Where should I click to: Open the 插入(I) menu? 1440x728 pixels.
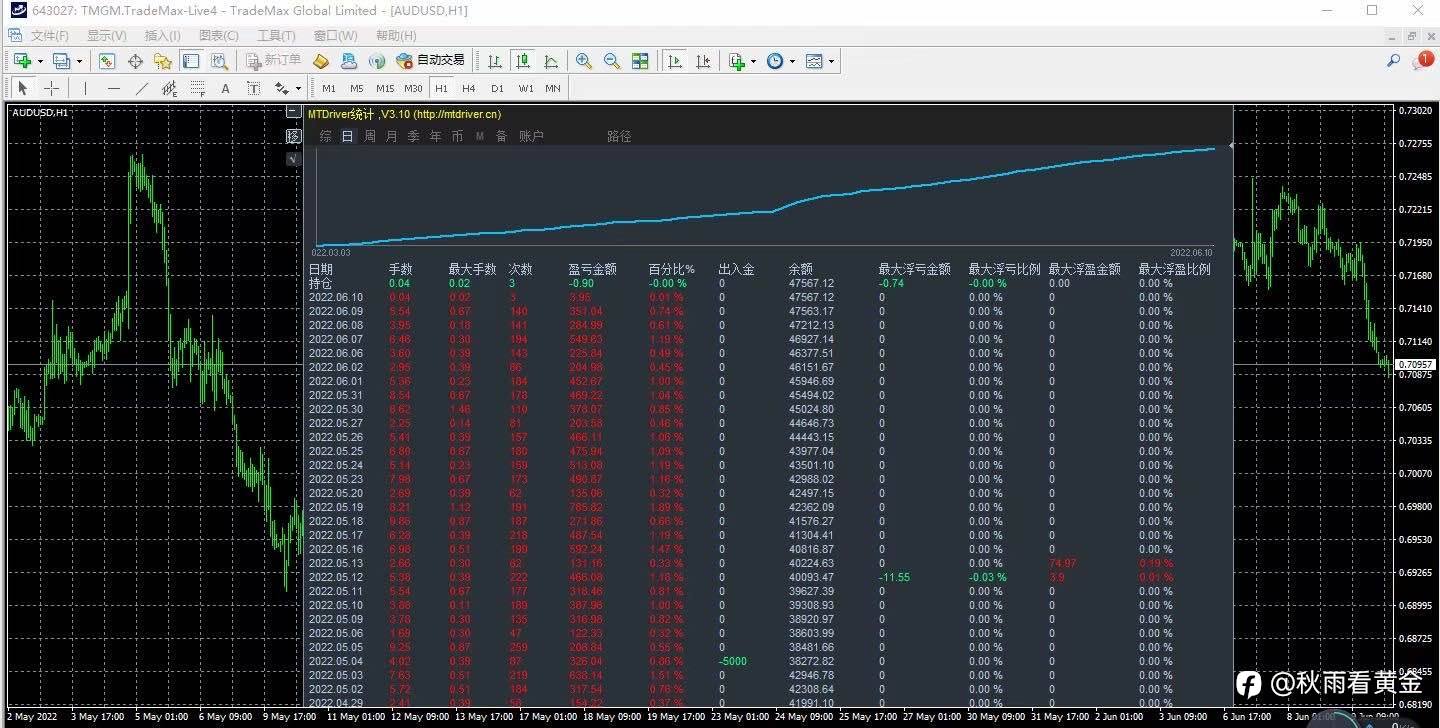(x=162, y=36)
